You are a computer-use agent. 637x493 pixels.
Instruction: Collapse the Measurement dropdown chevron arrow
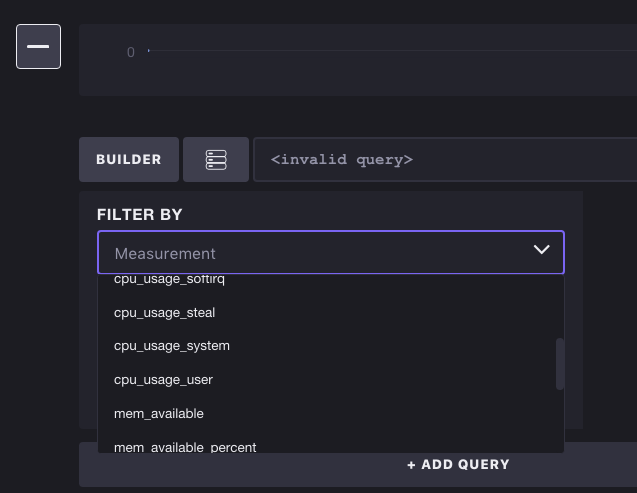coord(541,250)
